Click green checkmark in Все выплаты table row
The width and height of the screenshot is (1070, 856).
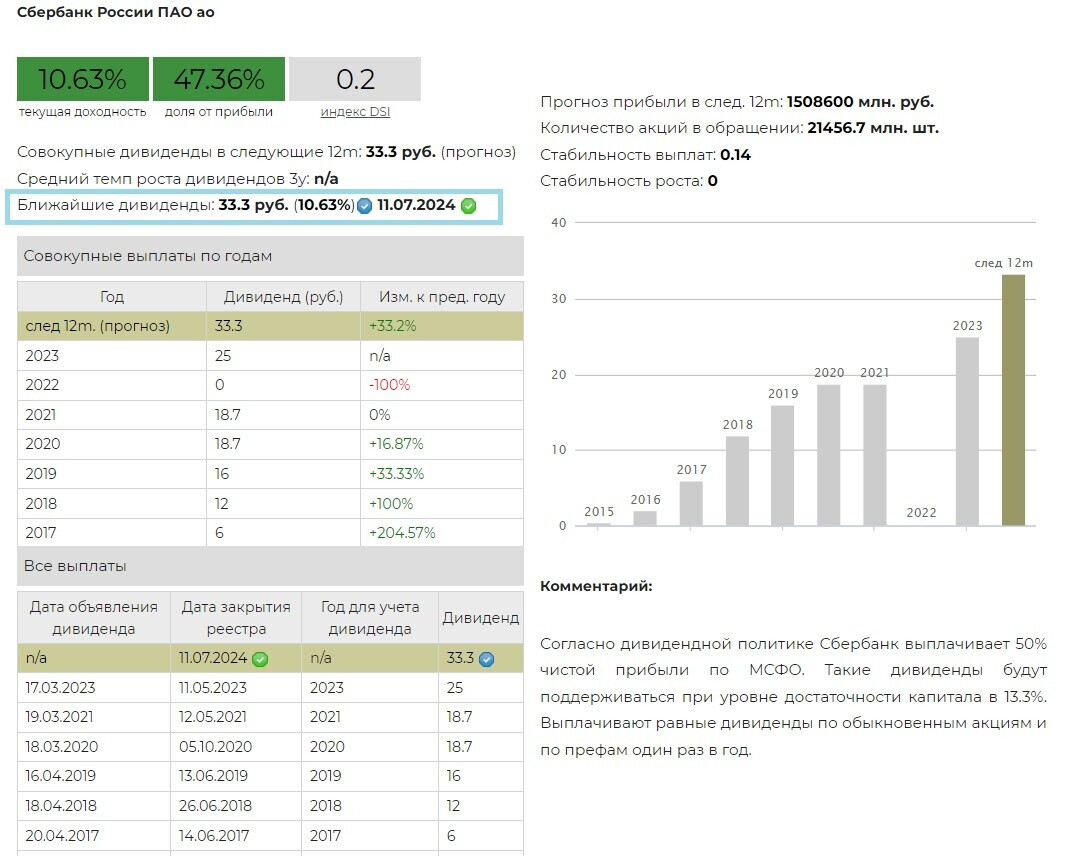(x=260, y=659)
